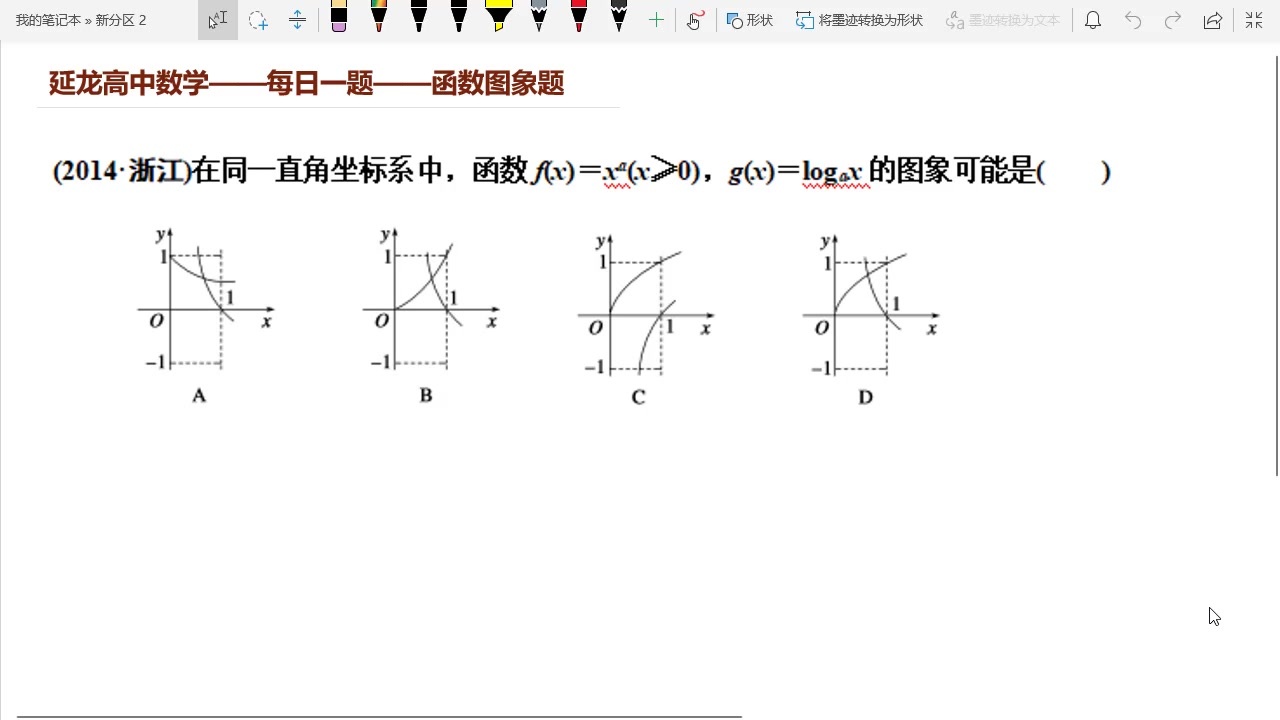This screenshot has width=1280, height=720.
Task: Choose the insert/remove space tool
Action: click(297, 20)
